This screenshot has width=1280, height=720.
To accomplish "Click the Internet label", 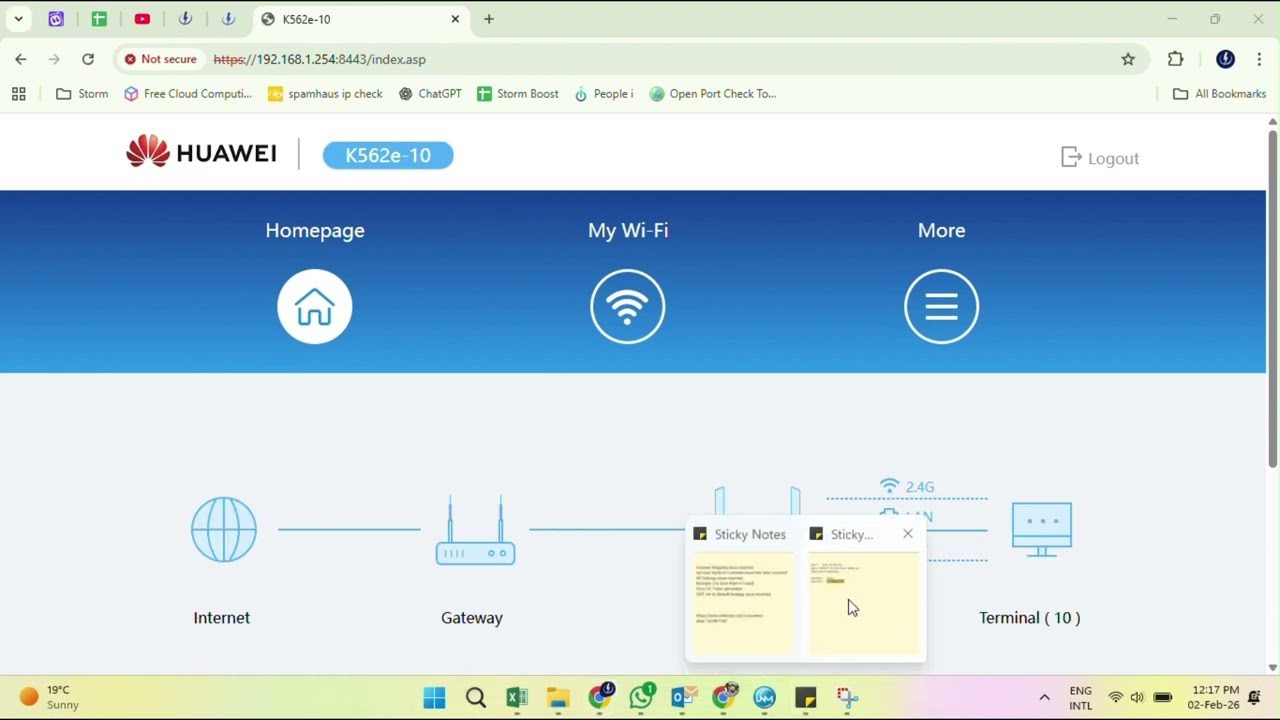I will [x=222, y=618].
